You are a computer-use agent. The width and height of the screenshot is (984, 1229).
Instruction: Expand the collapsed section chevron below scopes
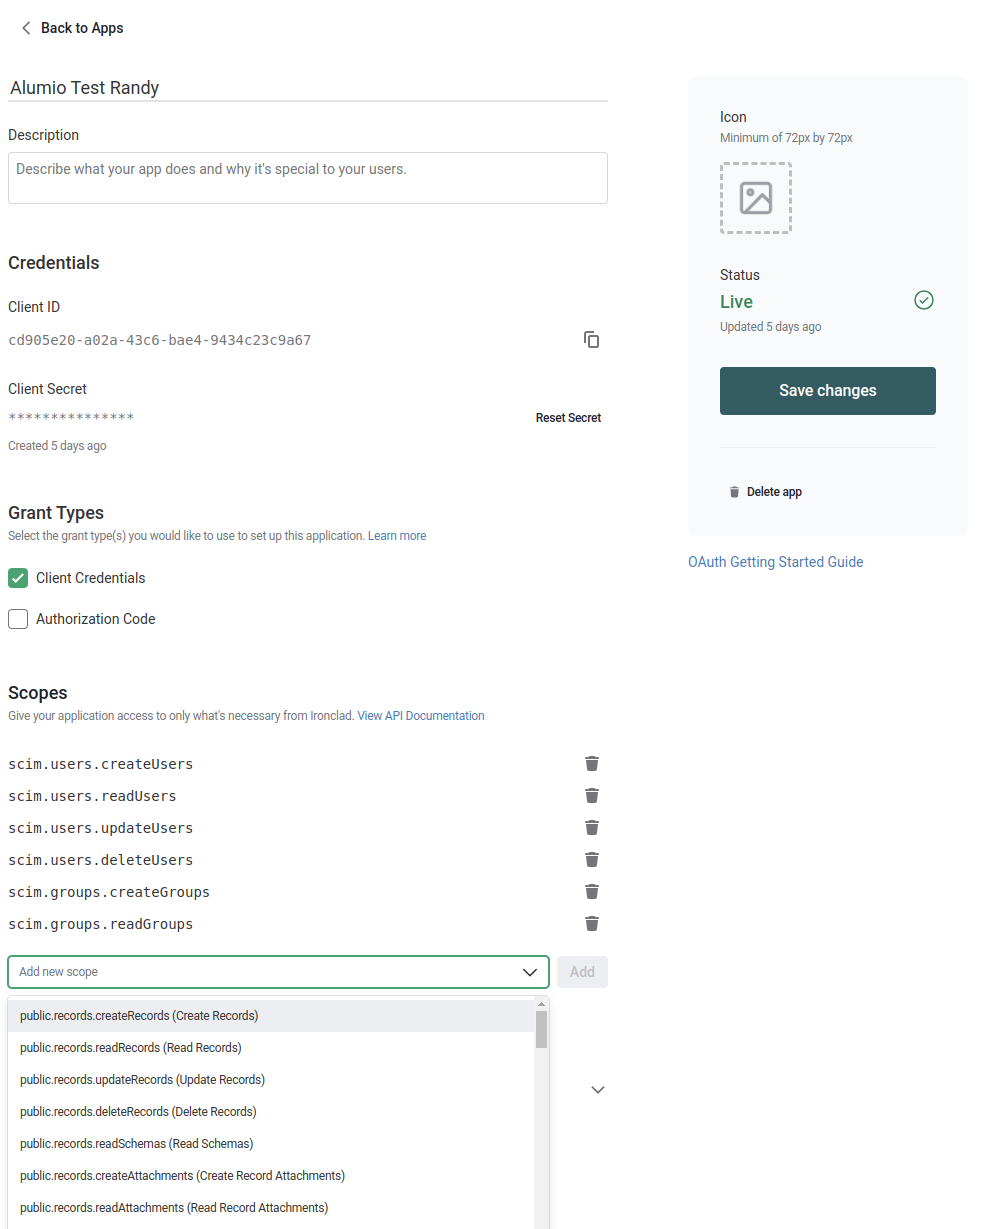[x=598, y=1090]
